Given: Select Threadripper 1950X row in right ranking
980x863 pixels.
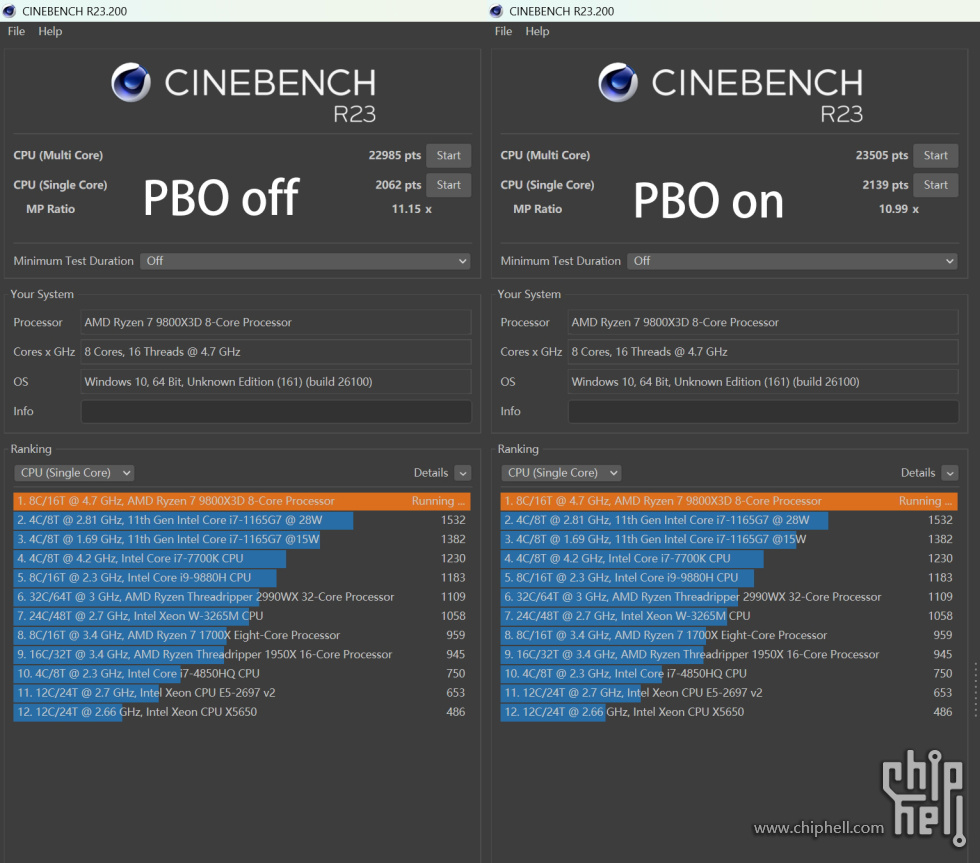Looking at the screenshot, I should (x=729, y=654).
